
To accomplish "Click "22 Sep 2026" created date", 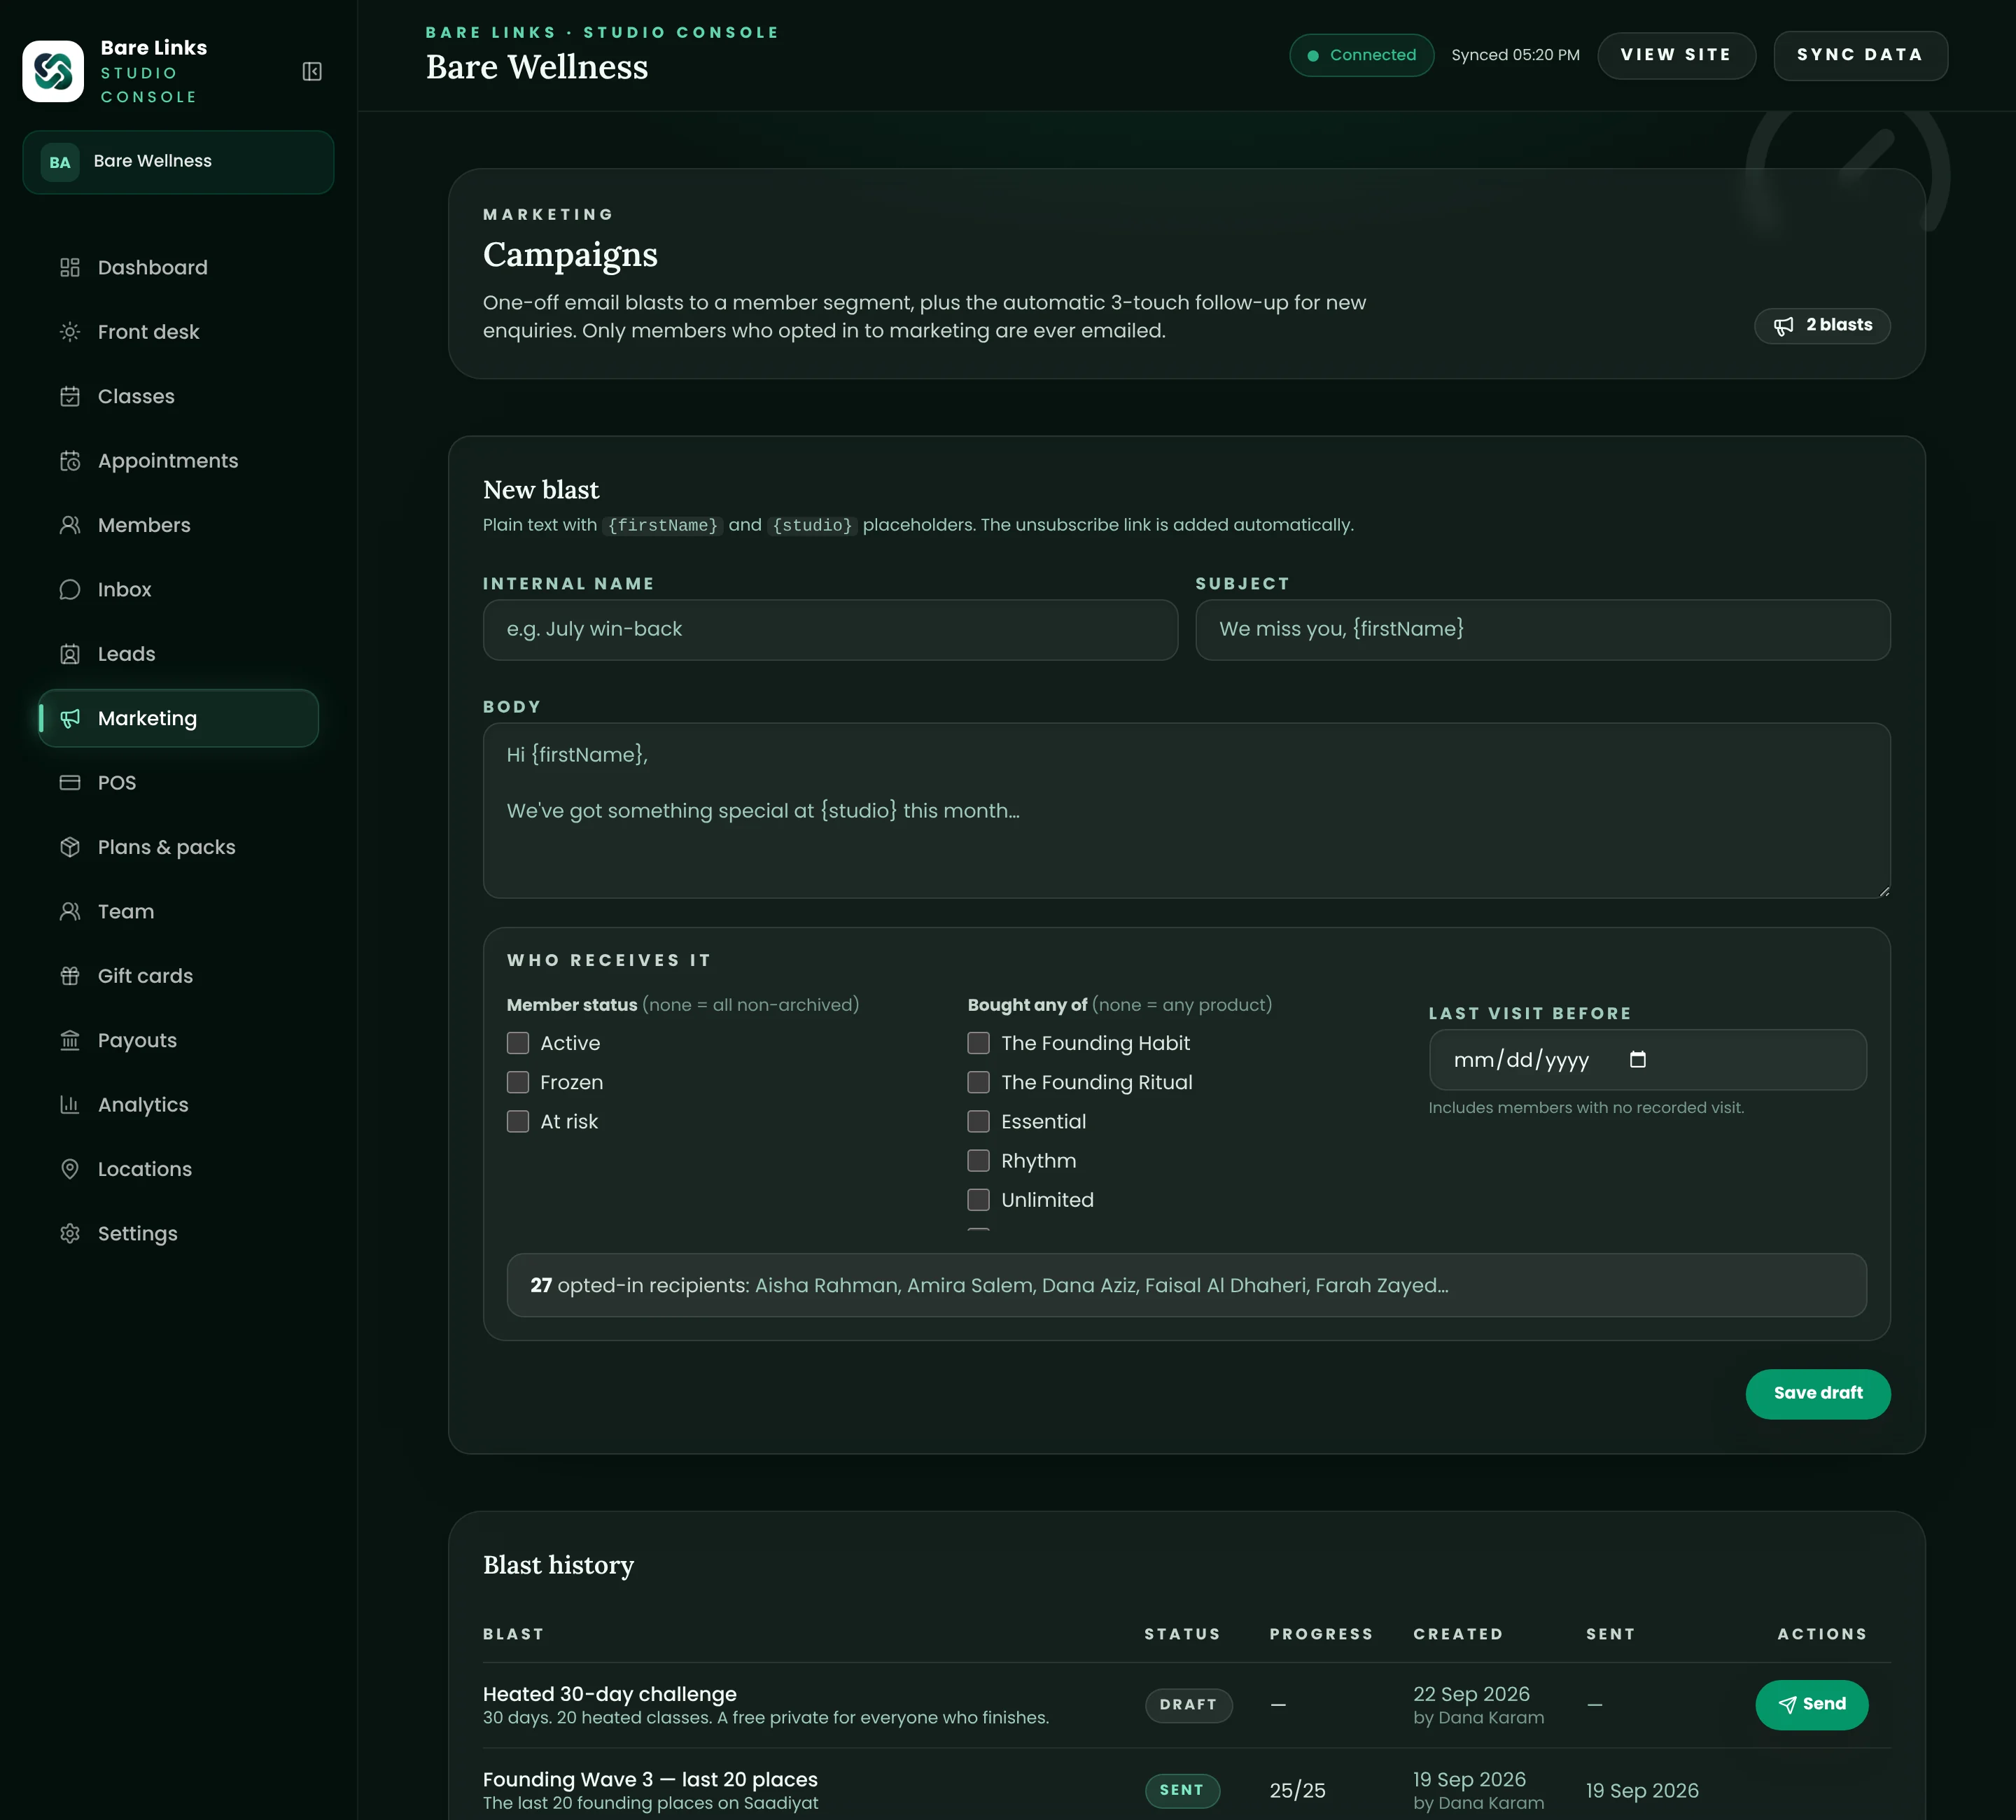I will pyautogui.click(x=1471, y=1694).
